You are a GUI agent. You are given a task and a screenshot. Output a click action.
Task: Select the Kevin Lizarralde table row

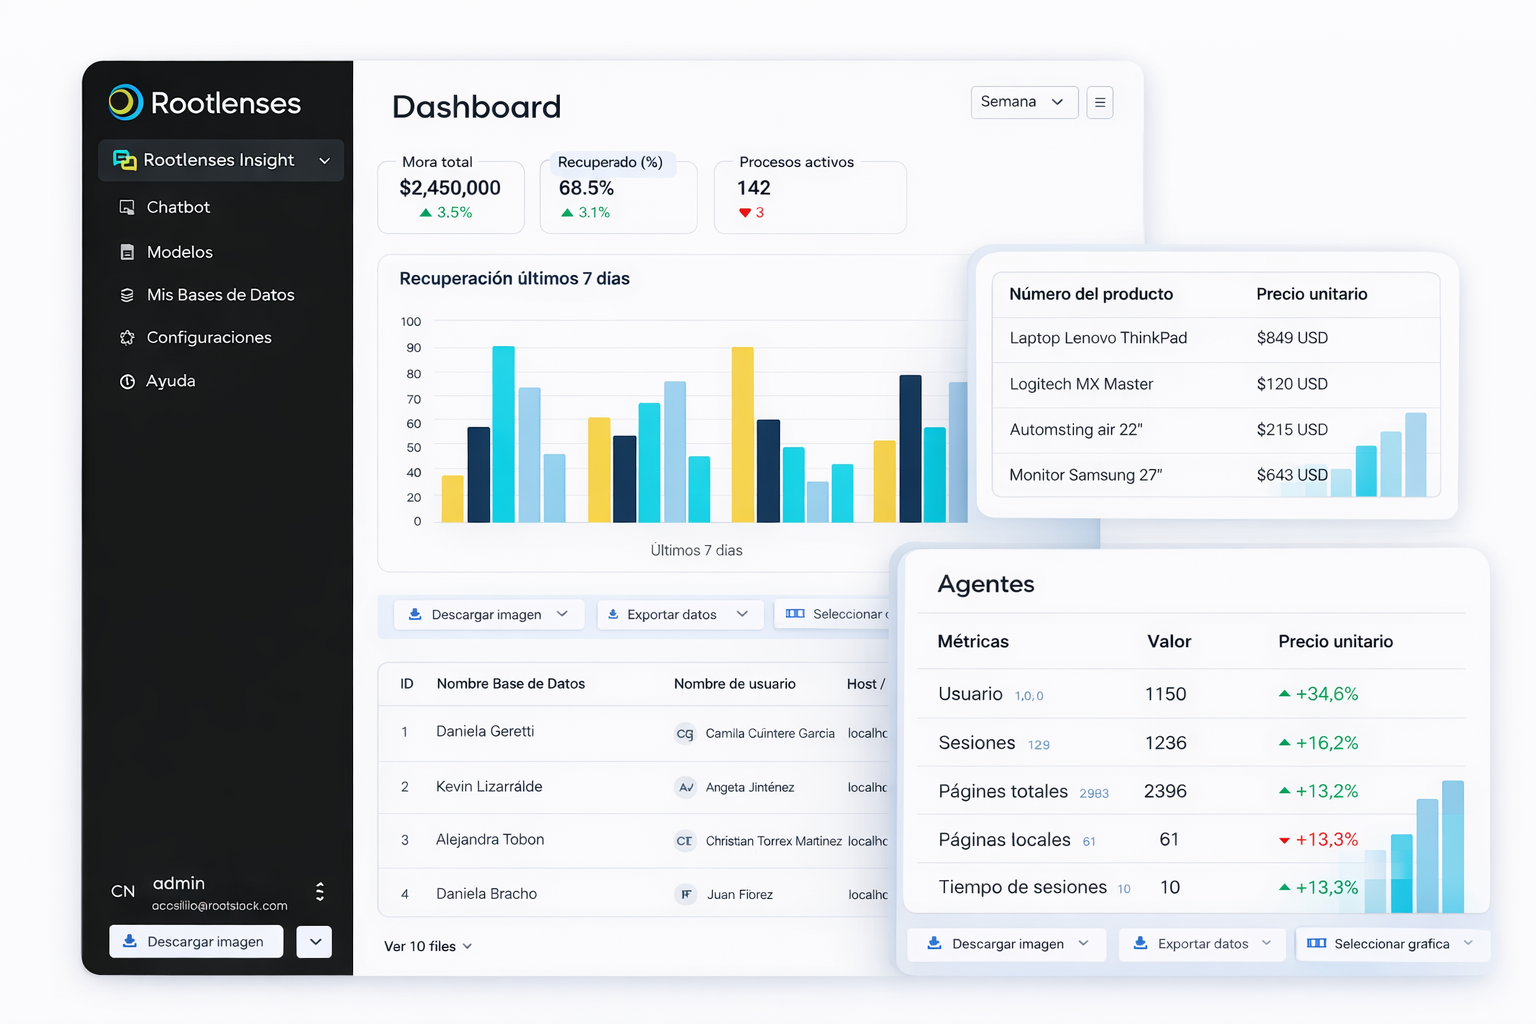(x=489, y=787)
